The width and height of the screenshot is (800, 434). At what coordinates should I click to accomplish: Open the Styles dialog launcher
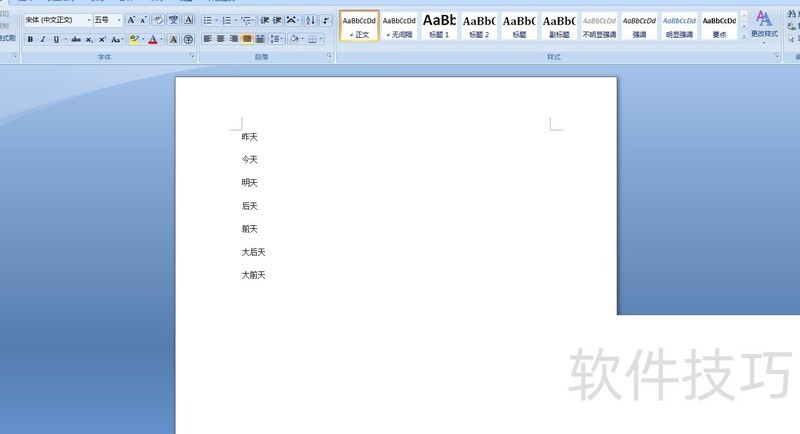click(x=777, y=56)
